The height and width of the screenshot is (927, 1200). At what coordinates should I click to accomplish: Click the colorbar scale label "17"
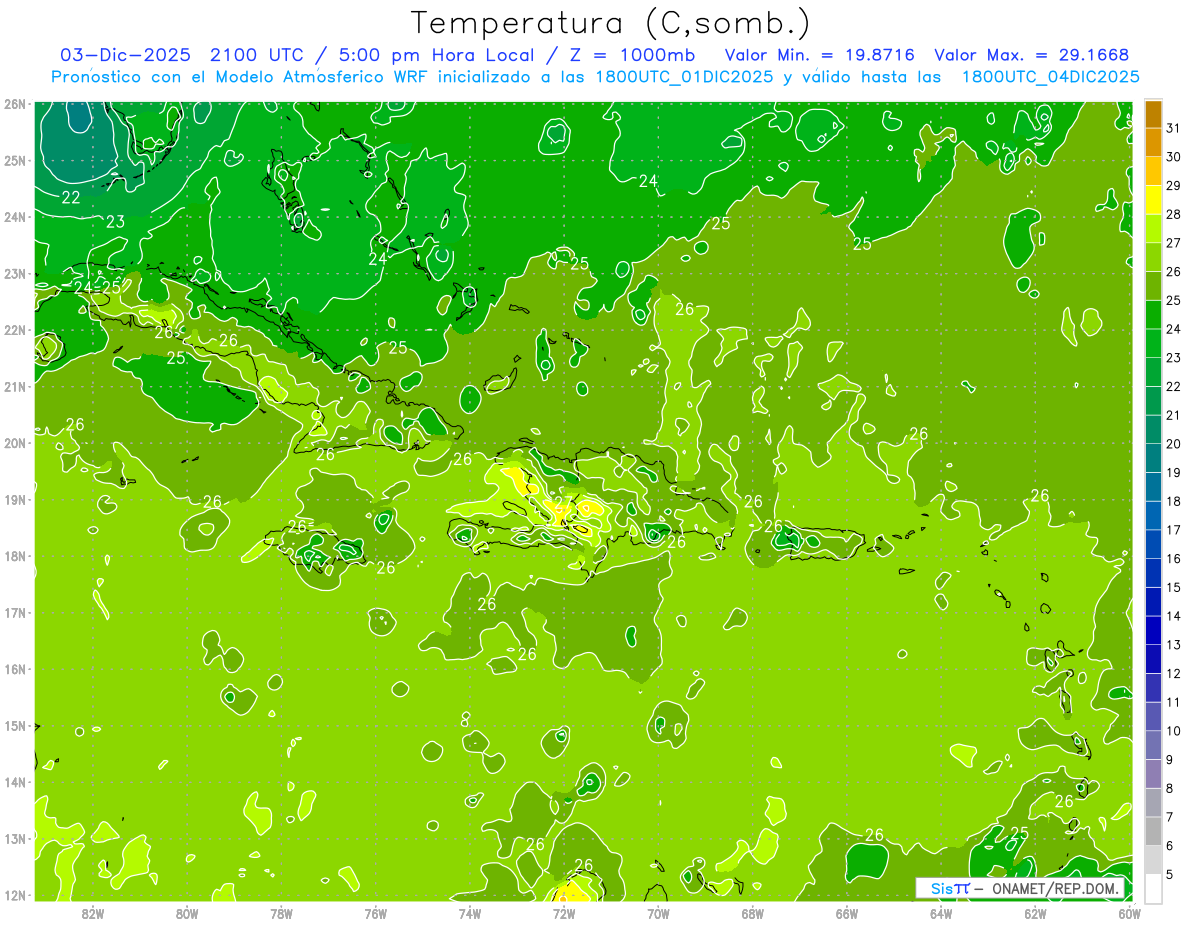click(x=1174, y=529)
